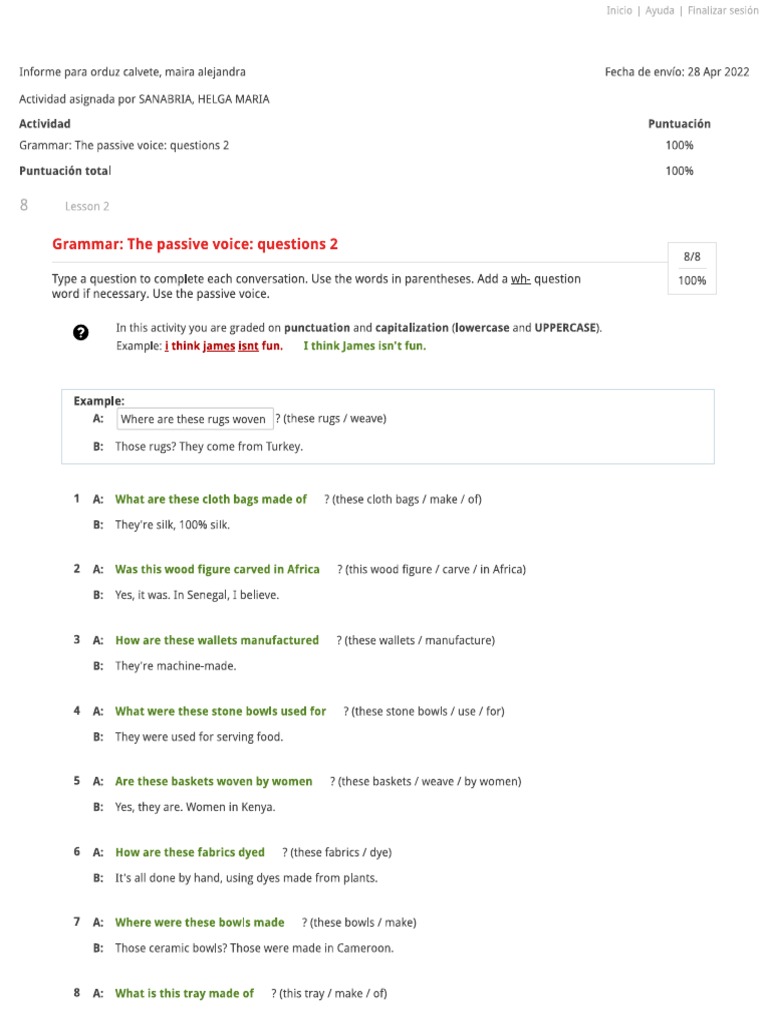Viewport: 768px width, 1024px height.
Task: Click the Puntuación column header
Action: pos(679,124)
